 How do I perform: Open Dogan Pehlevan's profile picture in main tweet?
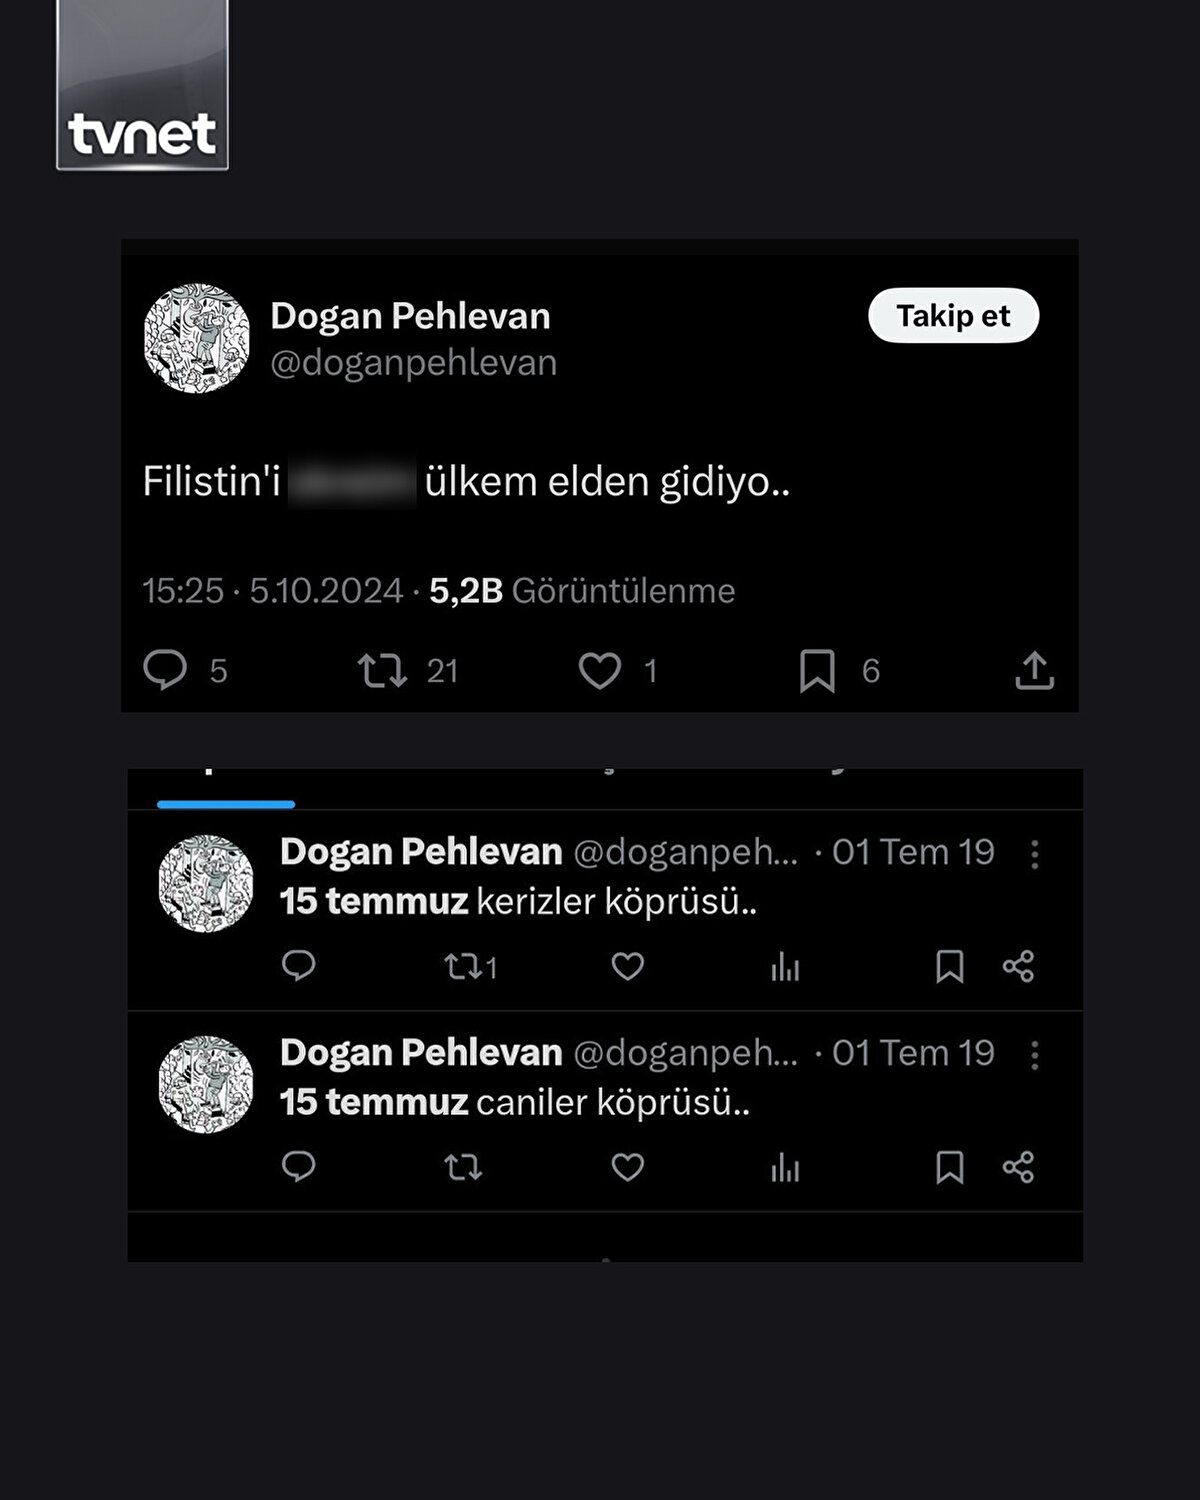click(197, 338)
